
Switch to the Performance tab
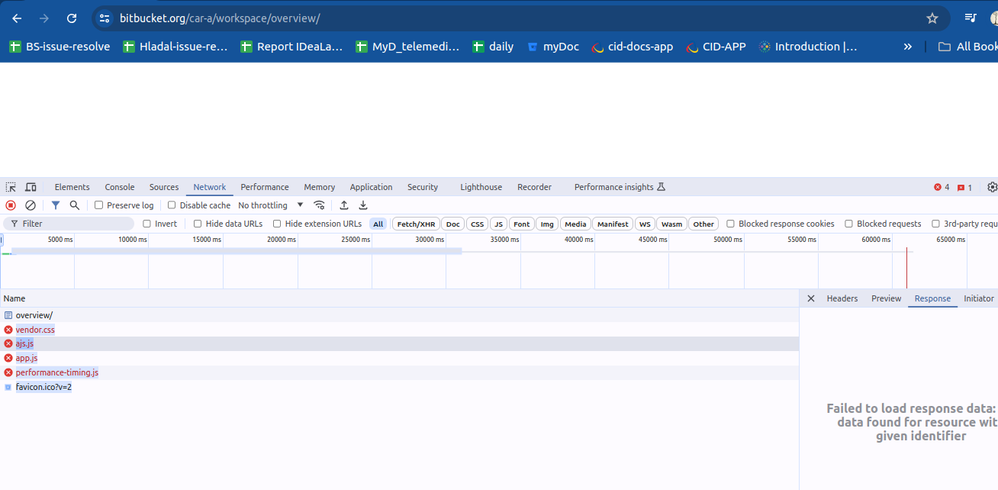[x=265, y=187]
